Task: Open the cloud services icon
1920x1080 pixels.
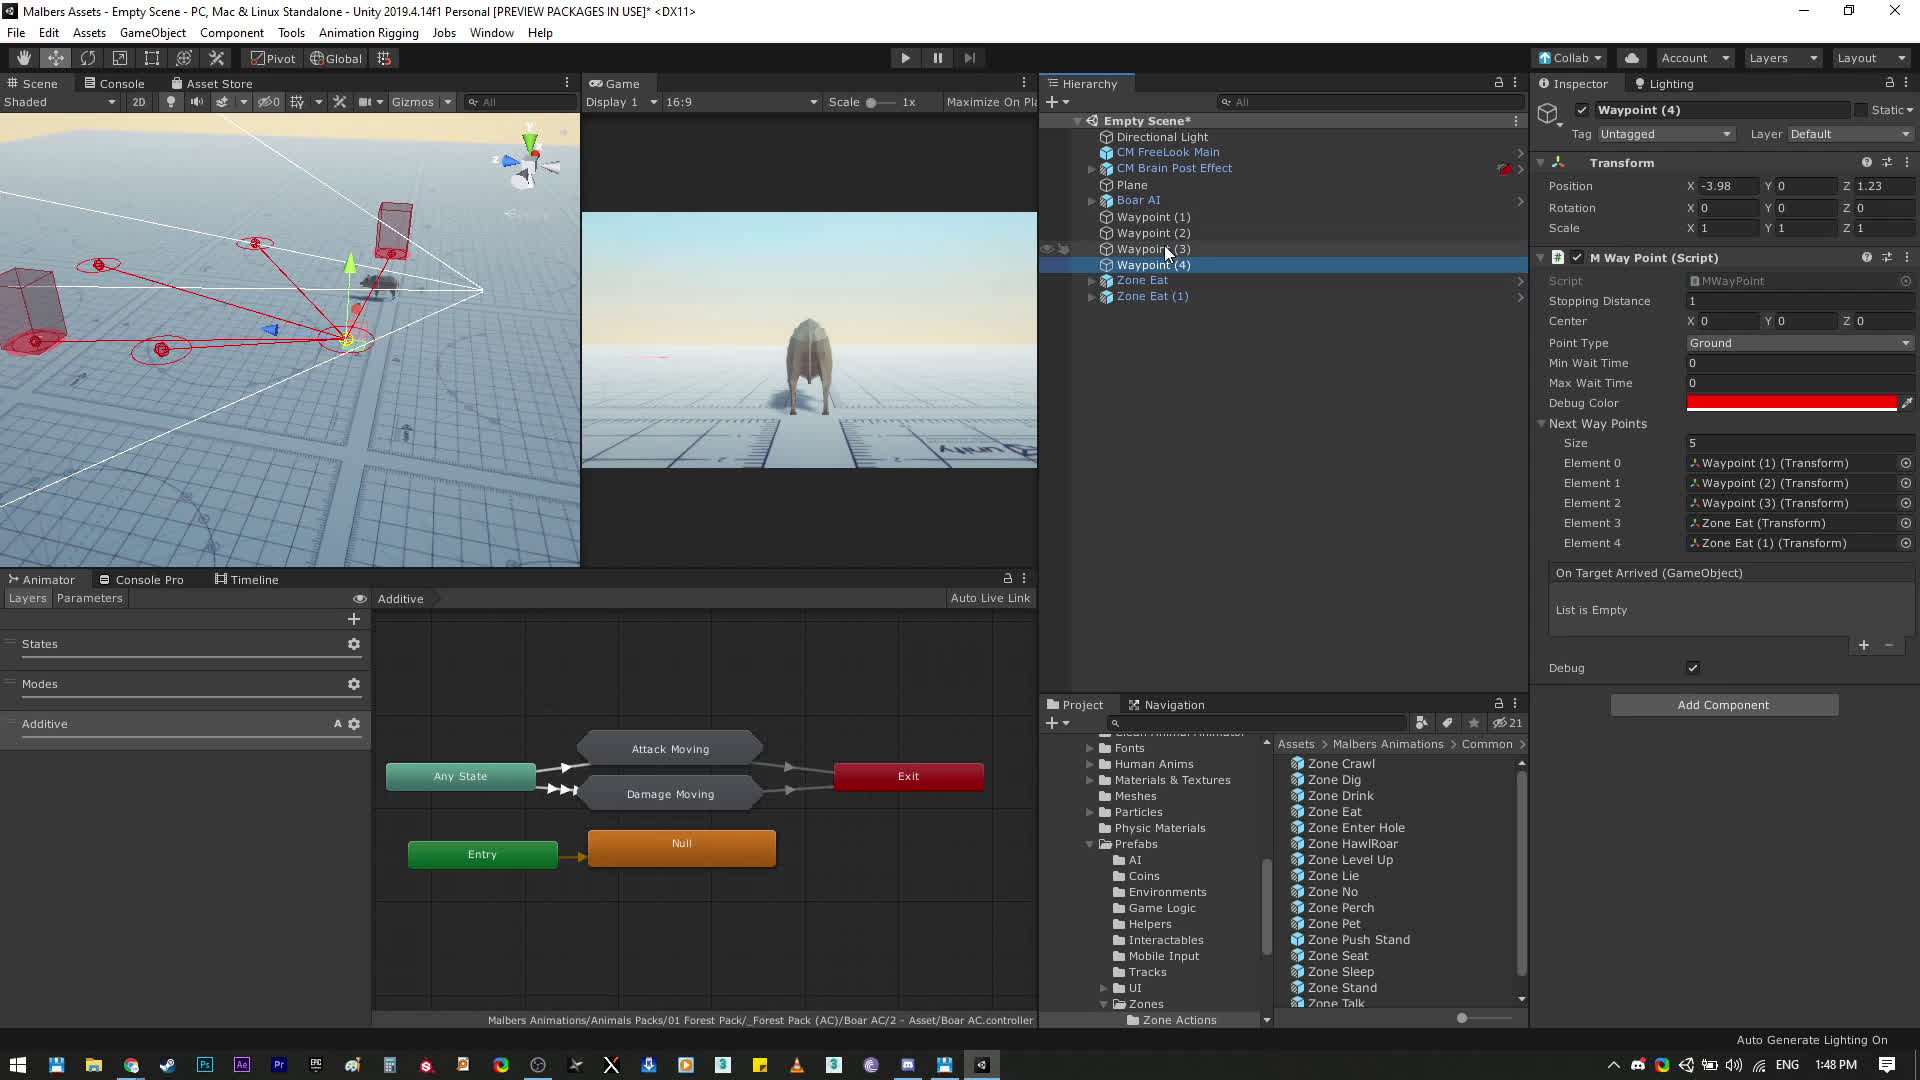Action: 1632,58
